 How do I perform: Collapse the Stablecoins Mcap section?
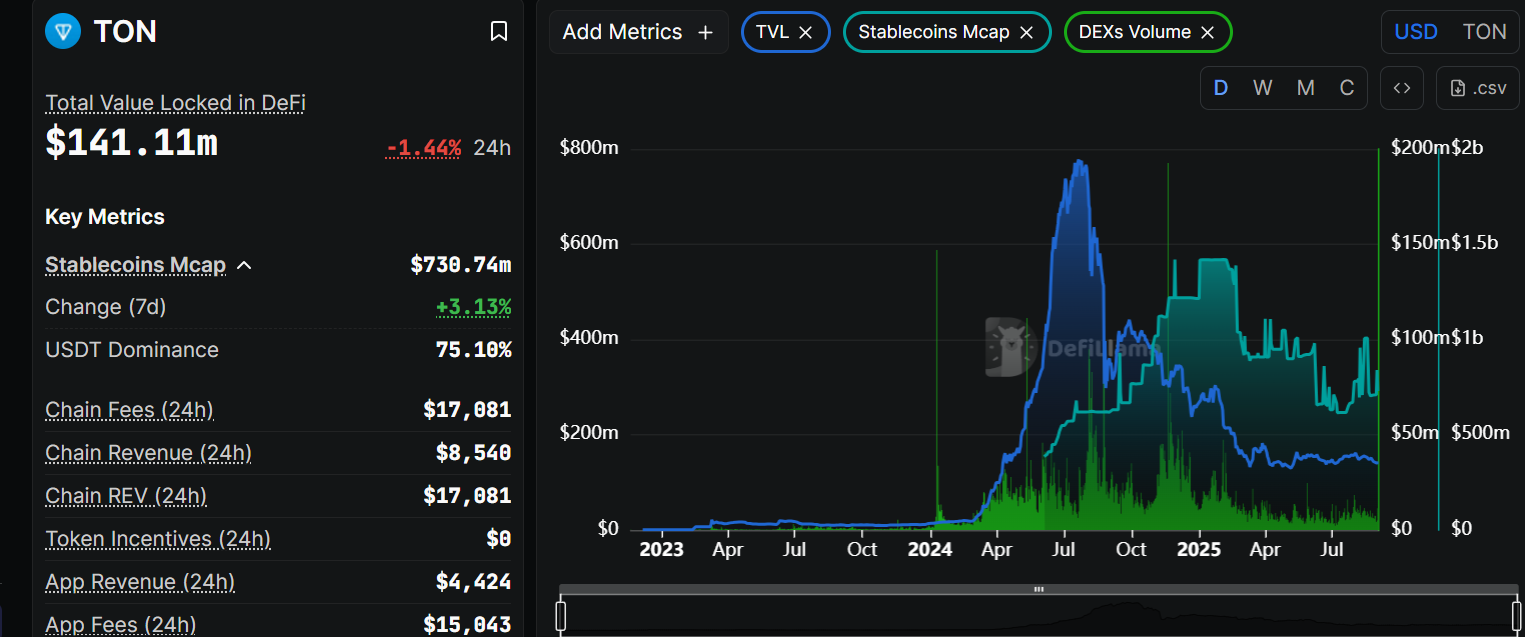point(244,265)
